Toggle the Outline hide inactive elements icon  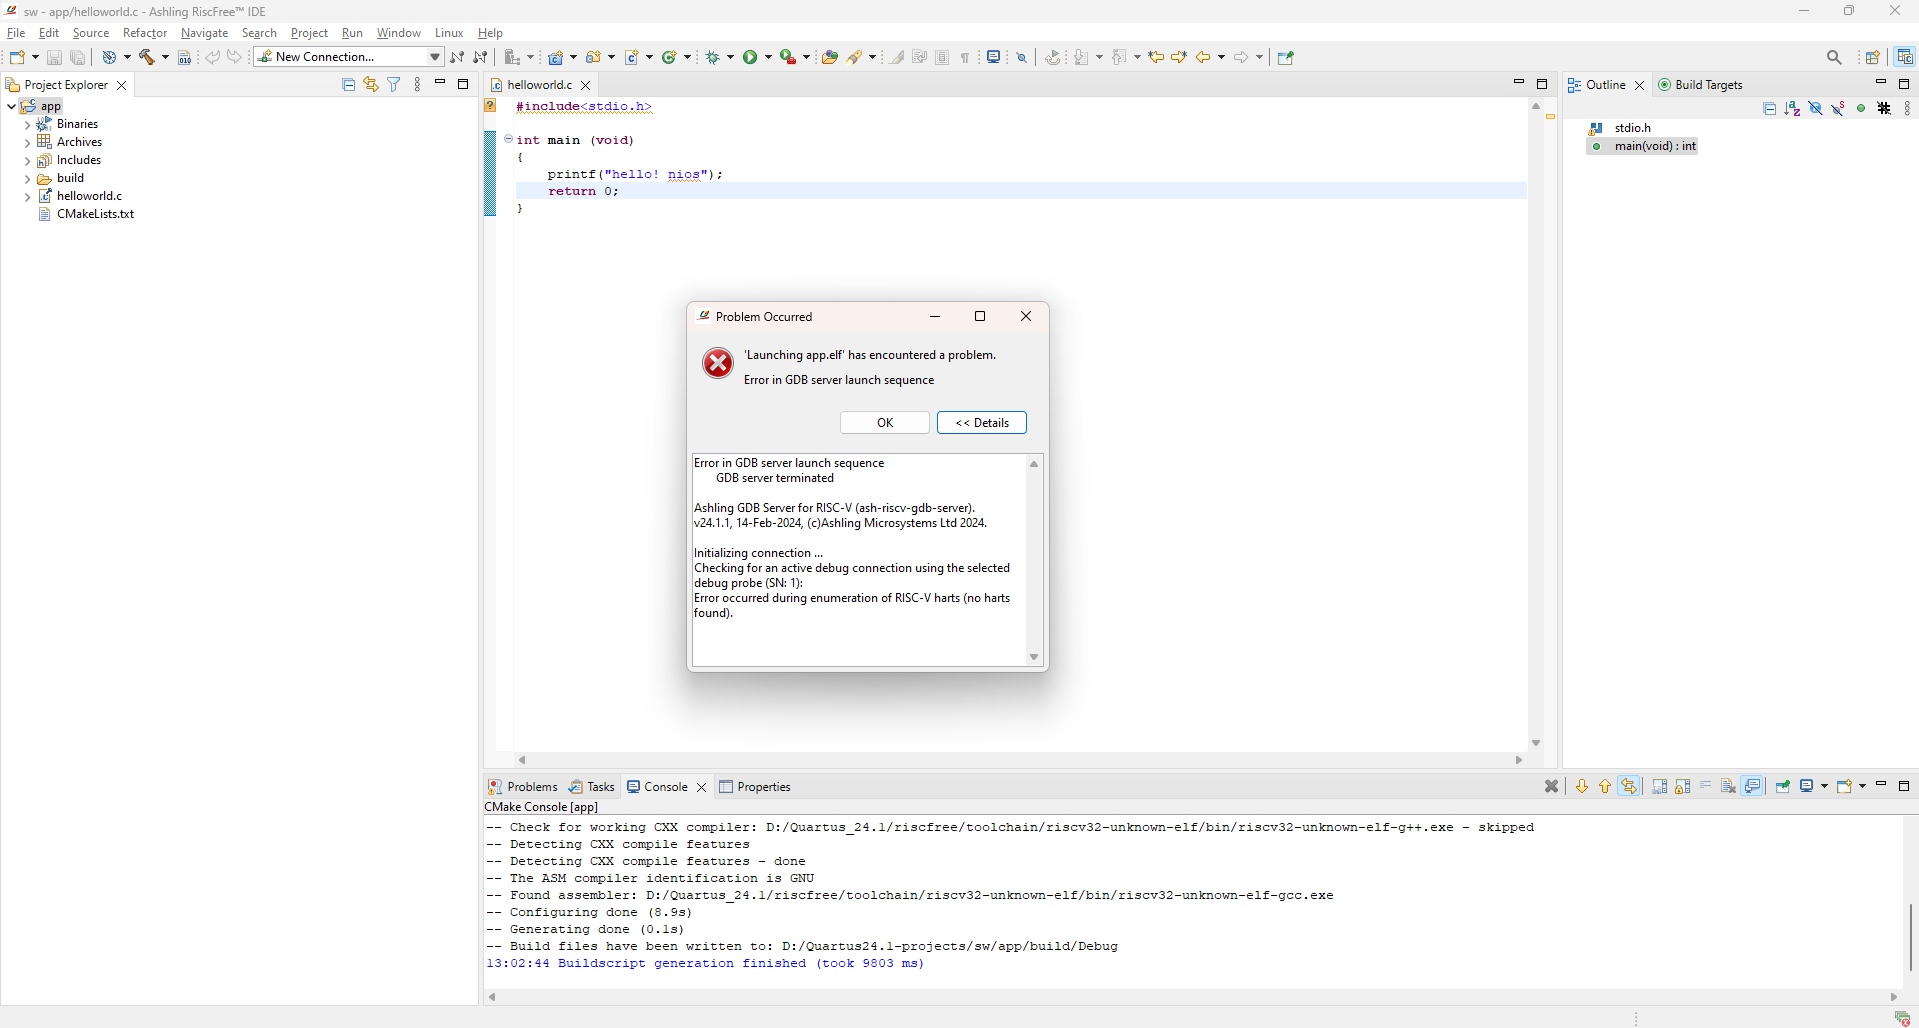coord(1884,108)
